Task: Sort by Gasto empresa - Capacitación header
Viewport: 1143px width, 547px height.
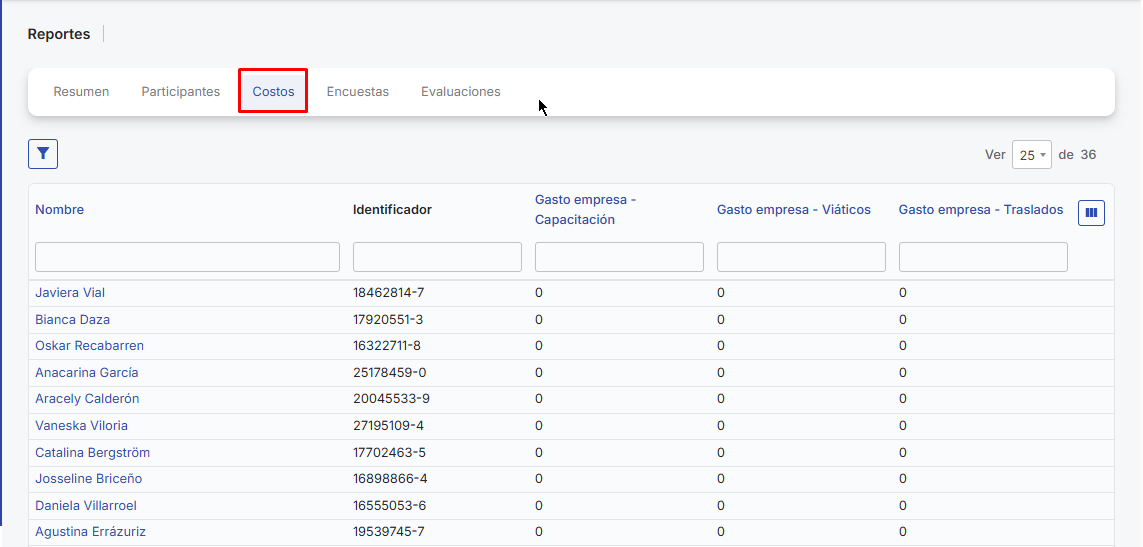Action: 586,210
